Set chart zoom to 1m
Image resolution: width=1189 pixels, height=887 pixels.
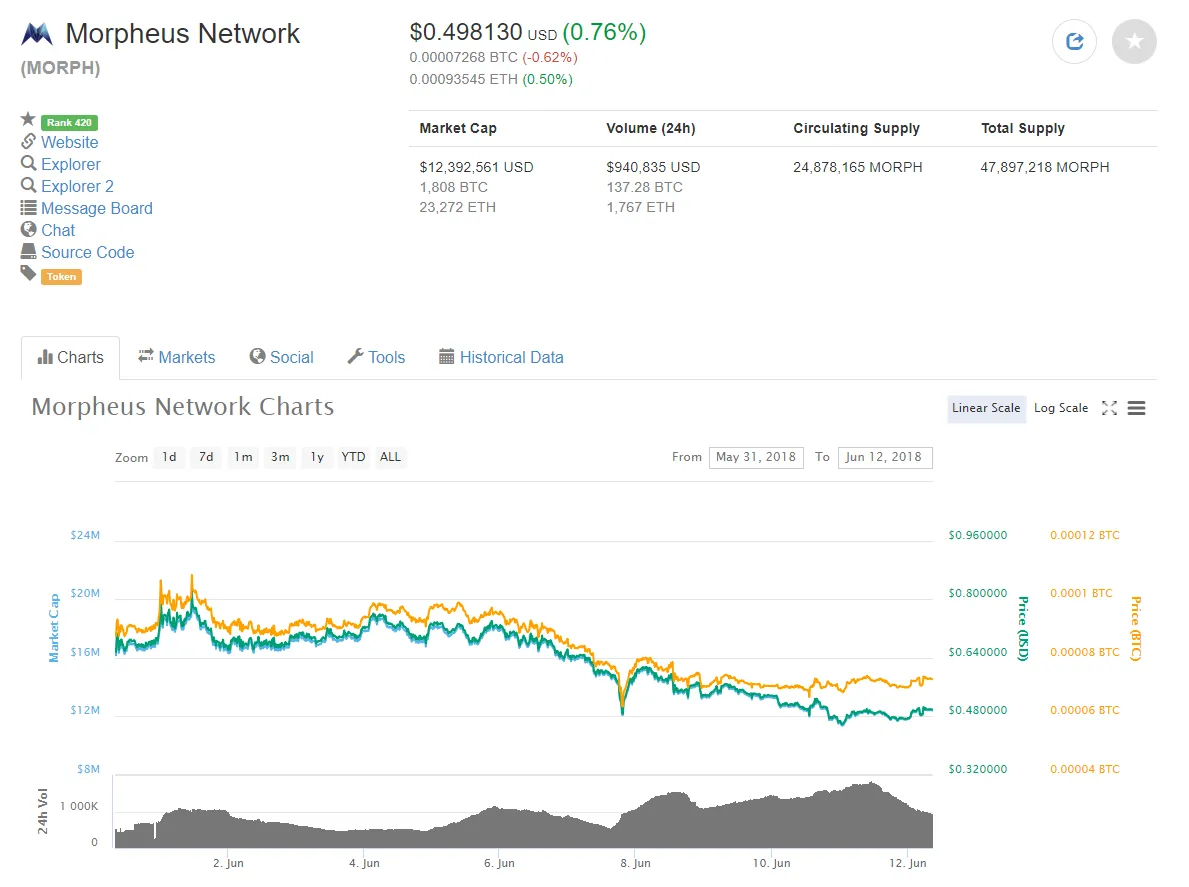[243, 457]
